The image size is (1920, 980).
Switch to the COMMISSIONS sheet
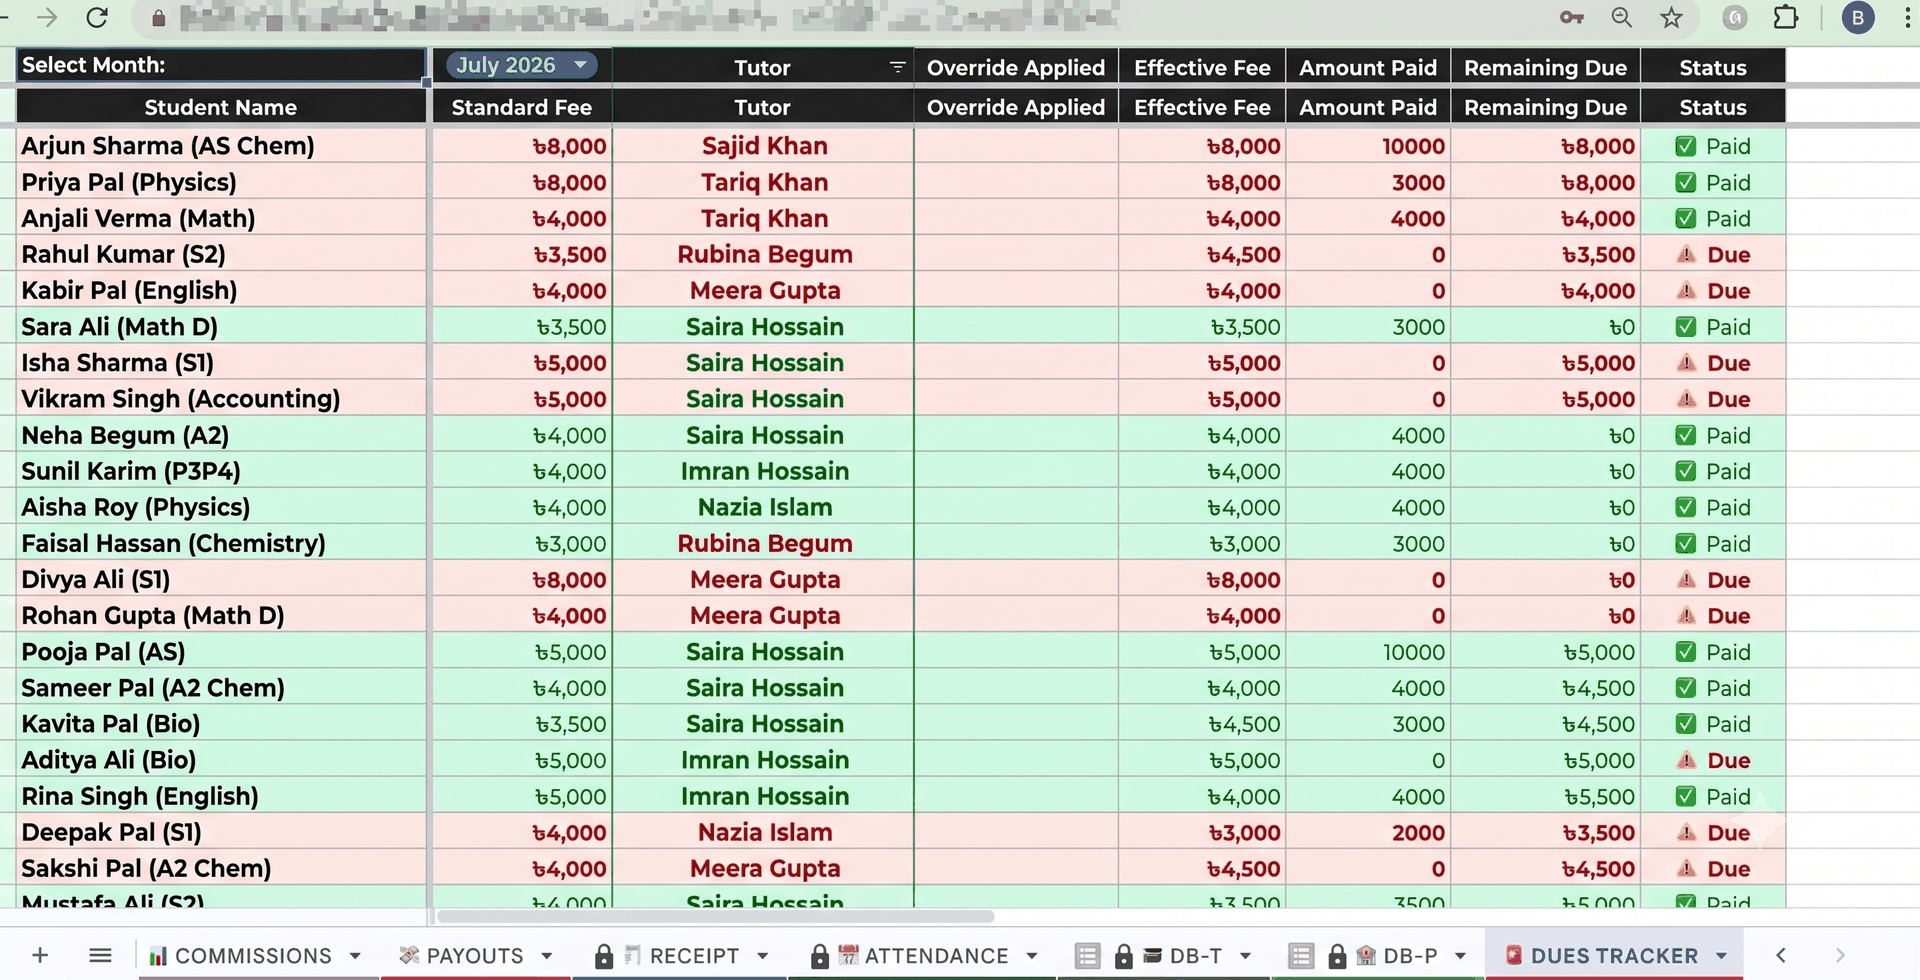253,956
